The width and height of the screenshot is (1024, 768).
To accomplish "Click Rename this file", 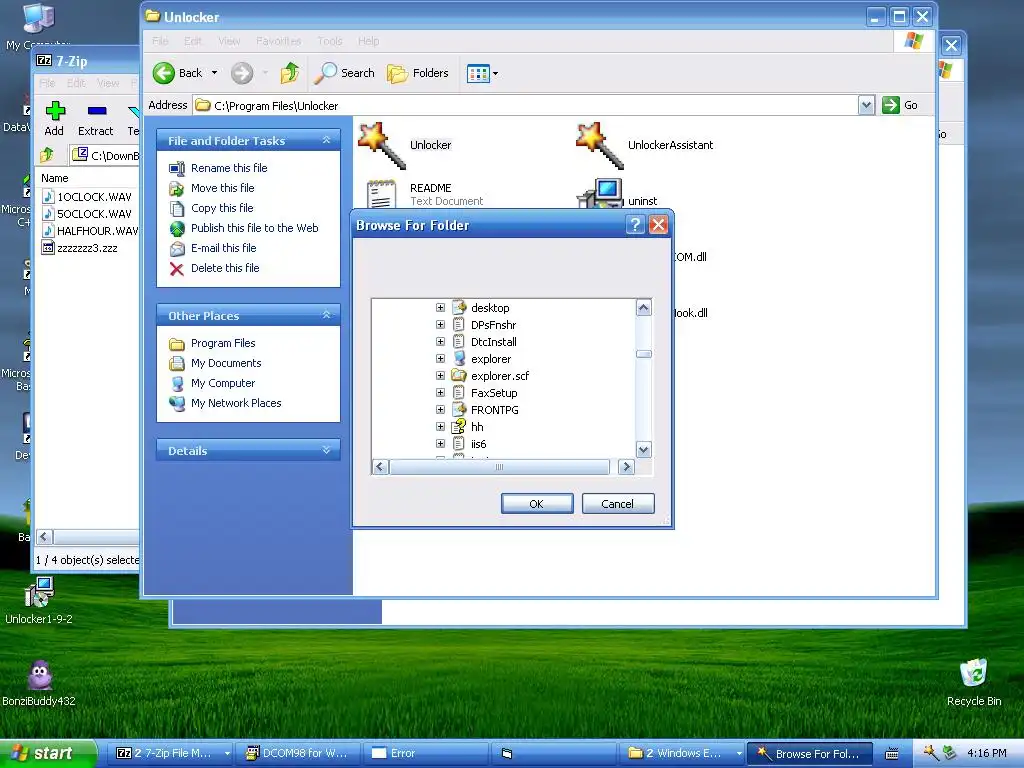I will point(229,168).
